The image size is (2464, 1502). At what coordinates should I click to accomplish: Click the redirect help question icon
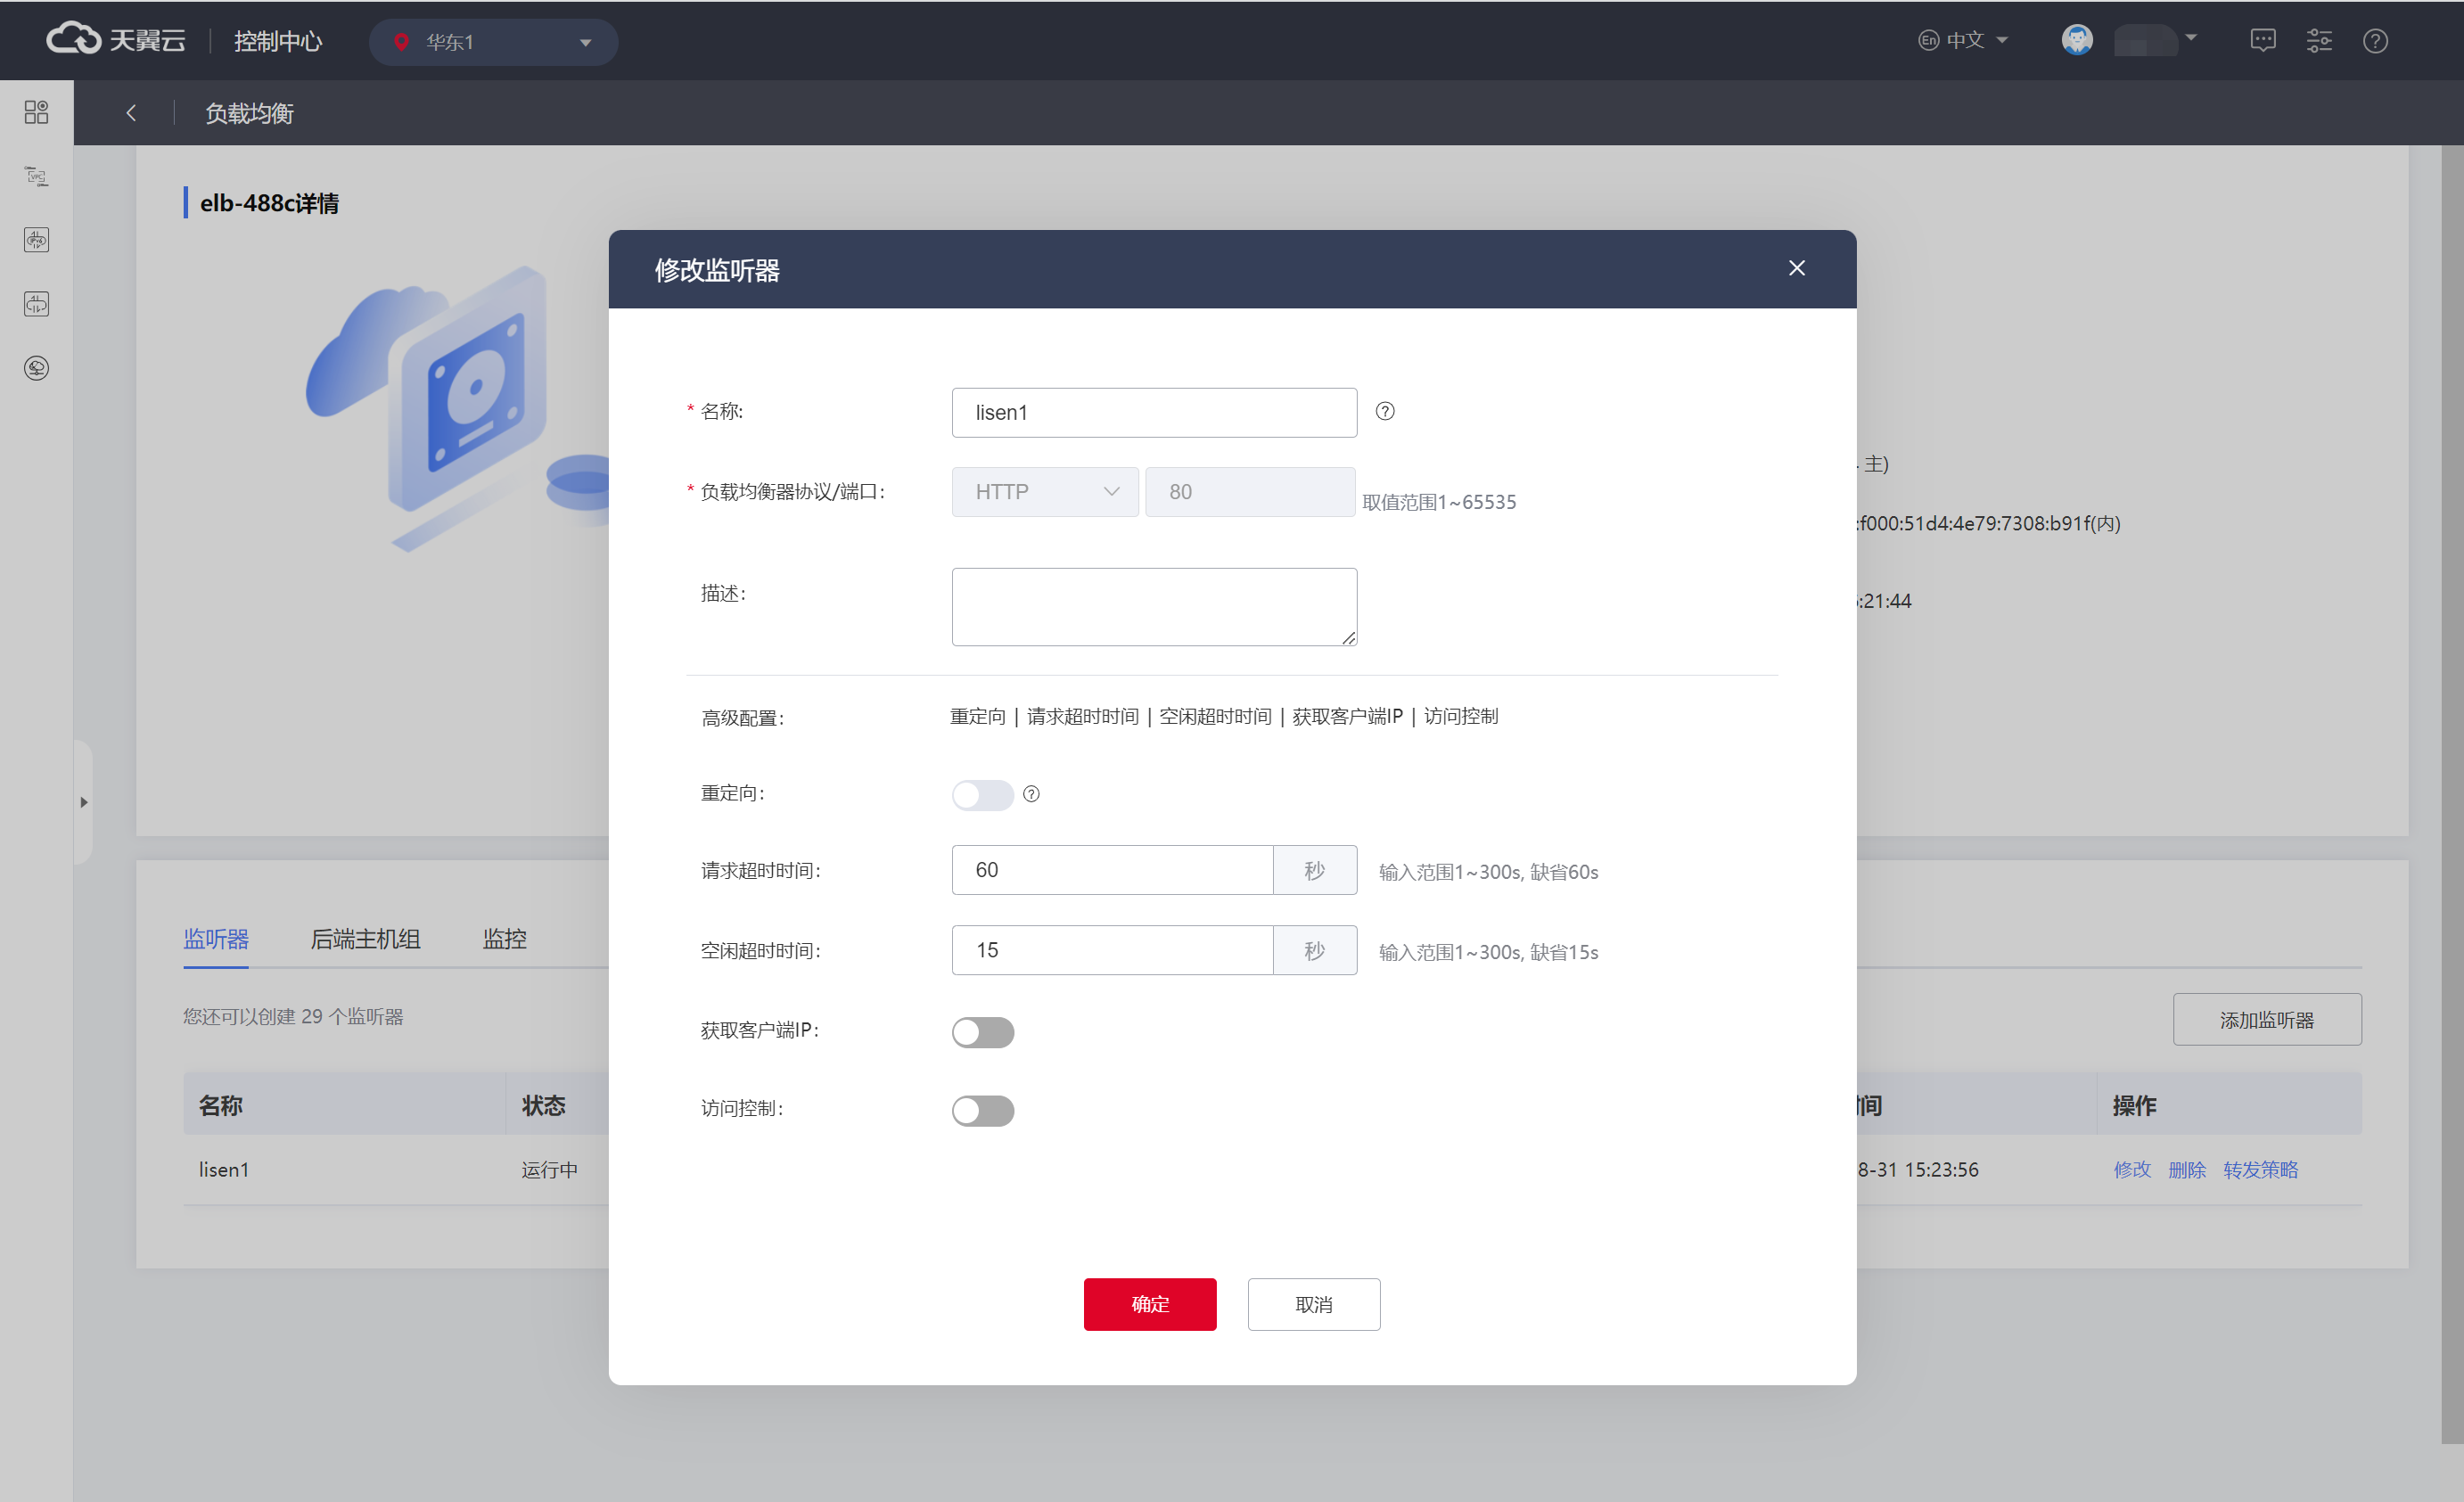pos(1031,794)
